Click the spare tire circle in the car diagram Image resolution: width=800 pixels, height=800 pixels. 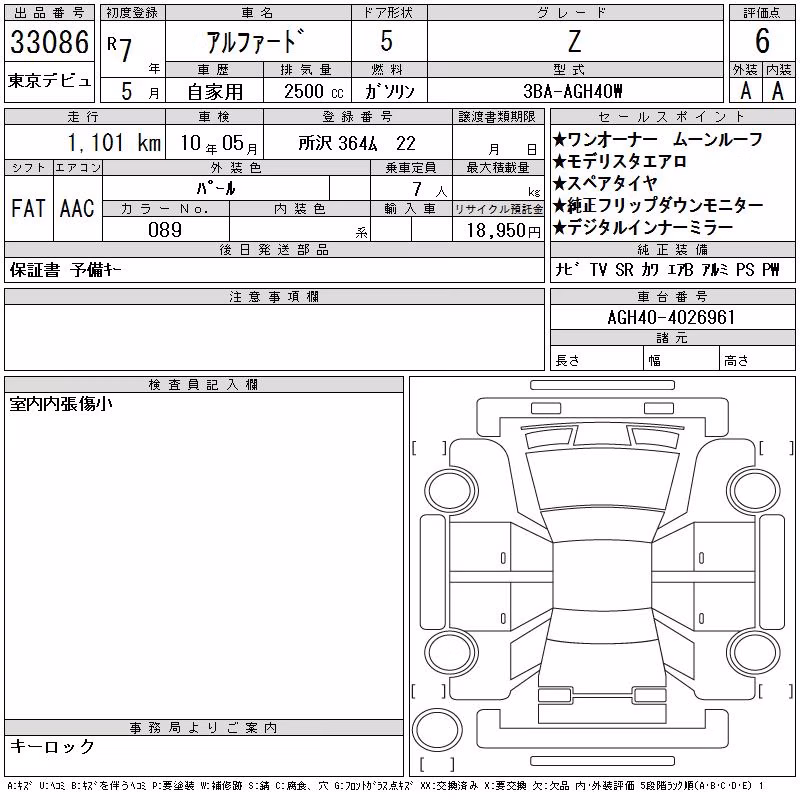[437, 730]
